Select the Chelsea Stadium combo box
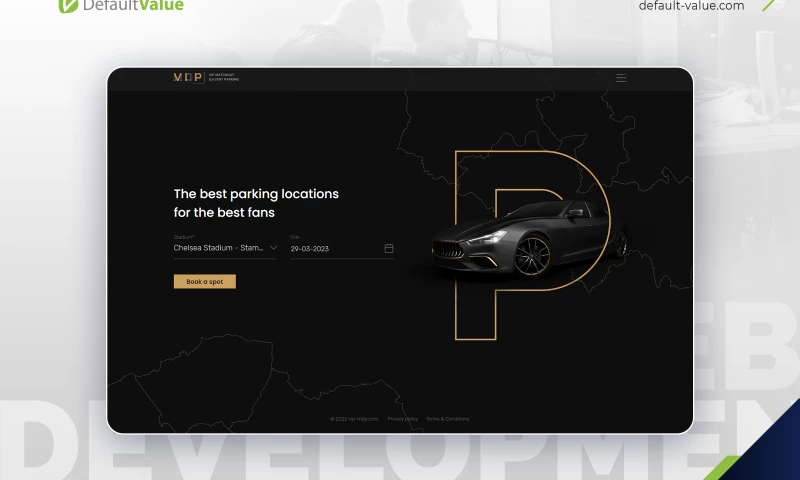The width and height of the screenshot is (800, 480). (225, 248)
